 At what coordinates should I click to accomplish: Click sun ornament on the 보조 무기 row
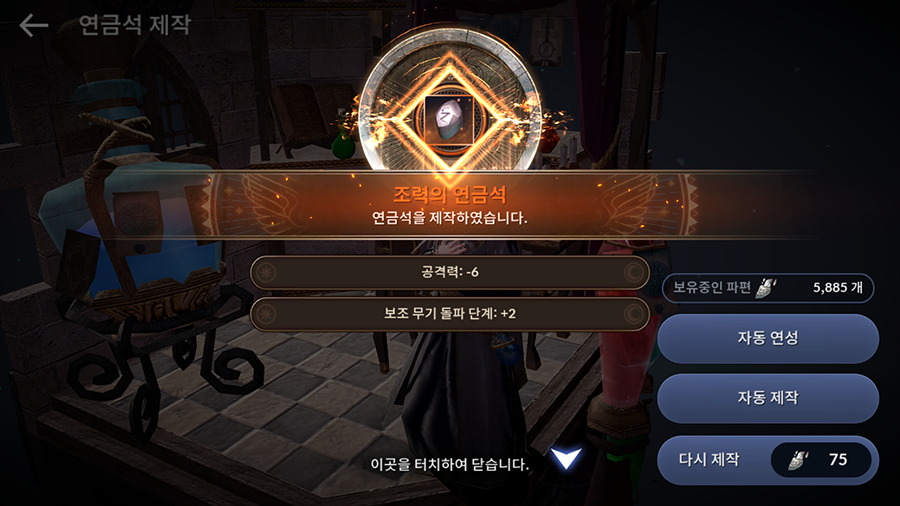coord(266,314)
